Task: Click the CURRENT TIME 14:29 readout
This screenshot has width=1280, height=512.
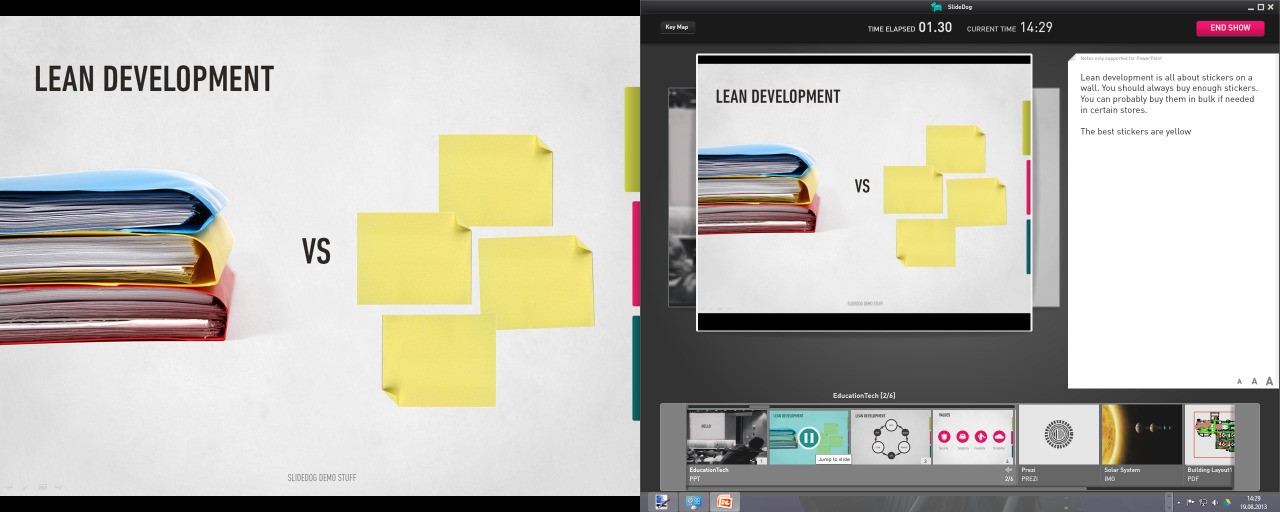Action: [x=1009, y=28]
